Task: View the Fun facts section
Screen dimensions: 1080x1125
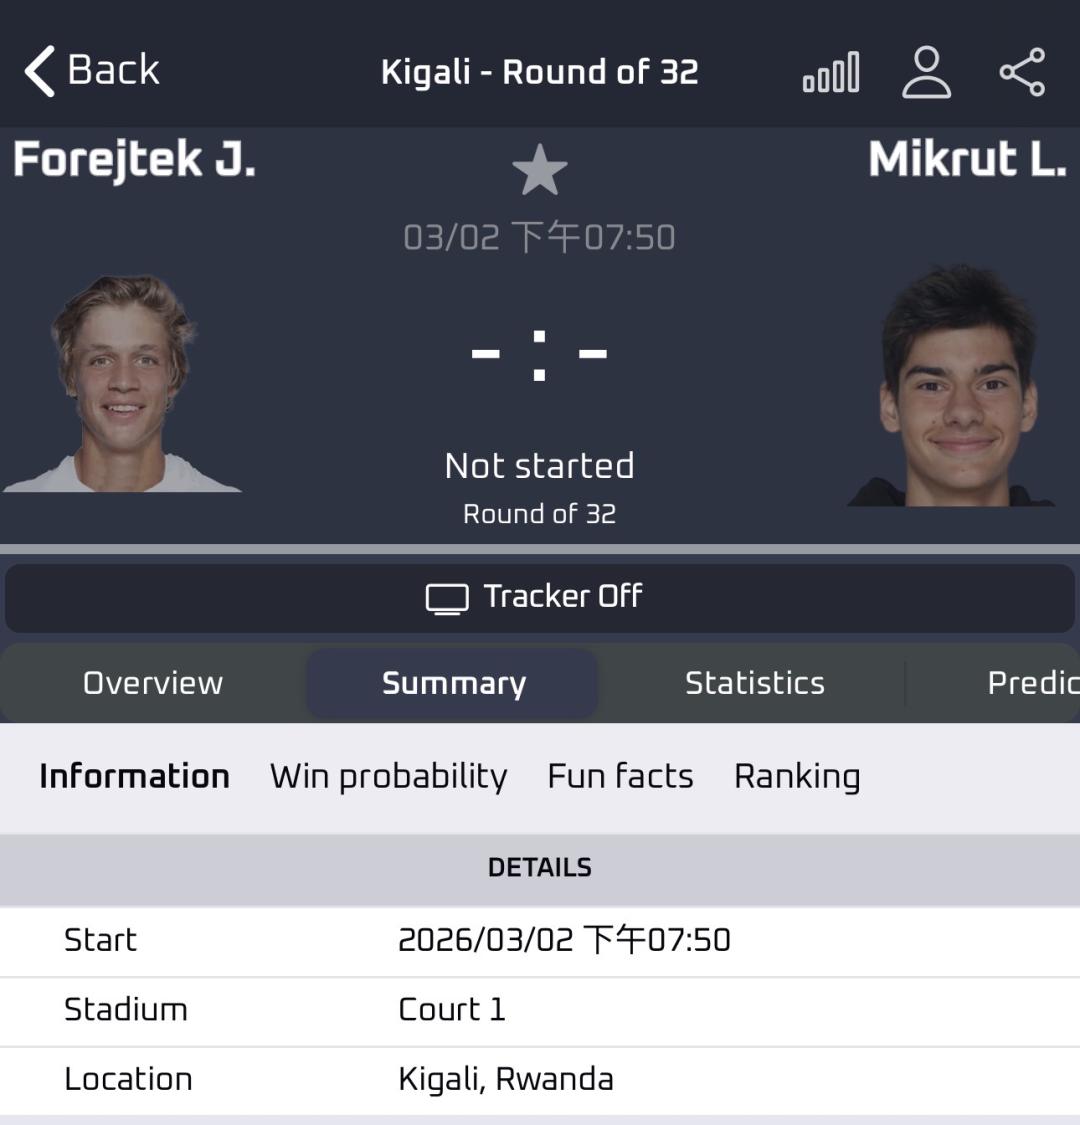Action: click(620, 777)
